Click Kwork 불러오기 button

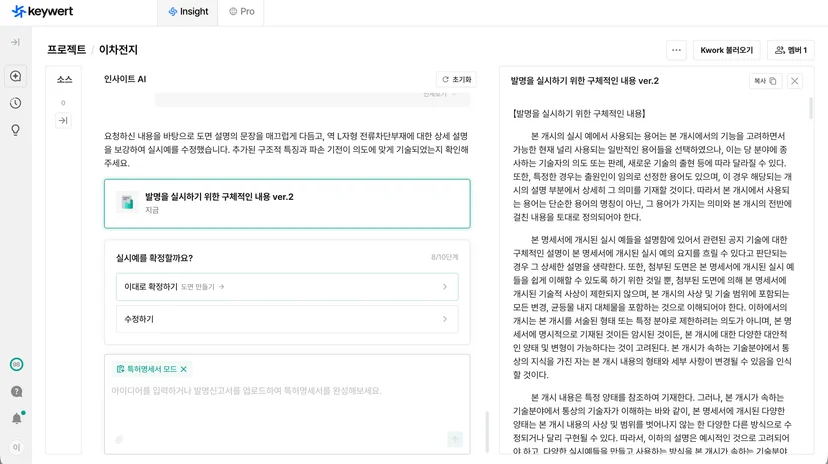[x=727, y=50]
